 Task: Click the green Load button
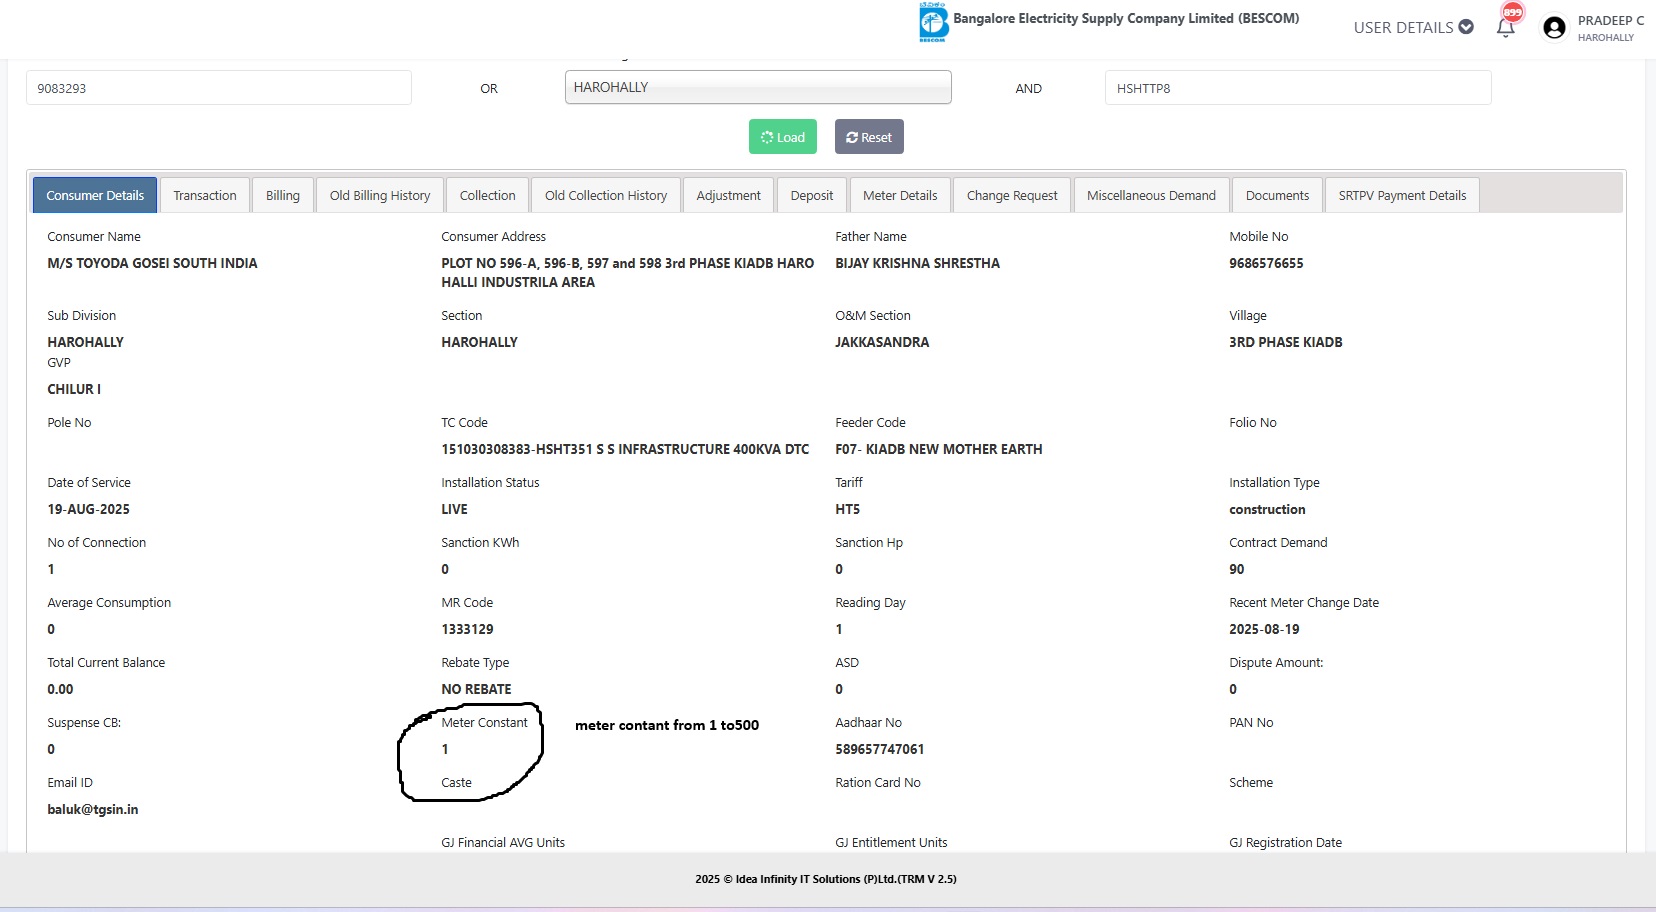pos(782,137)
